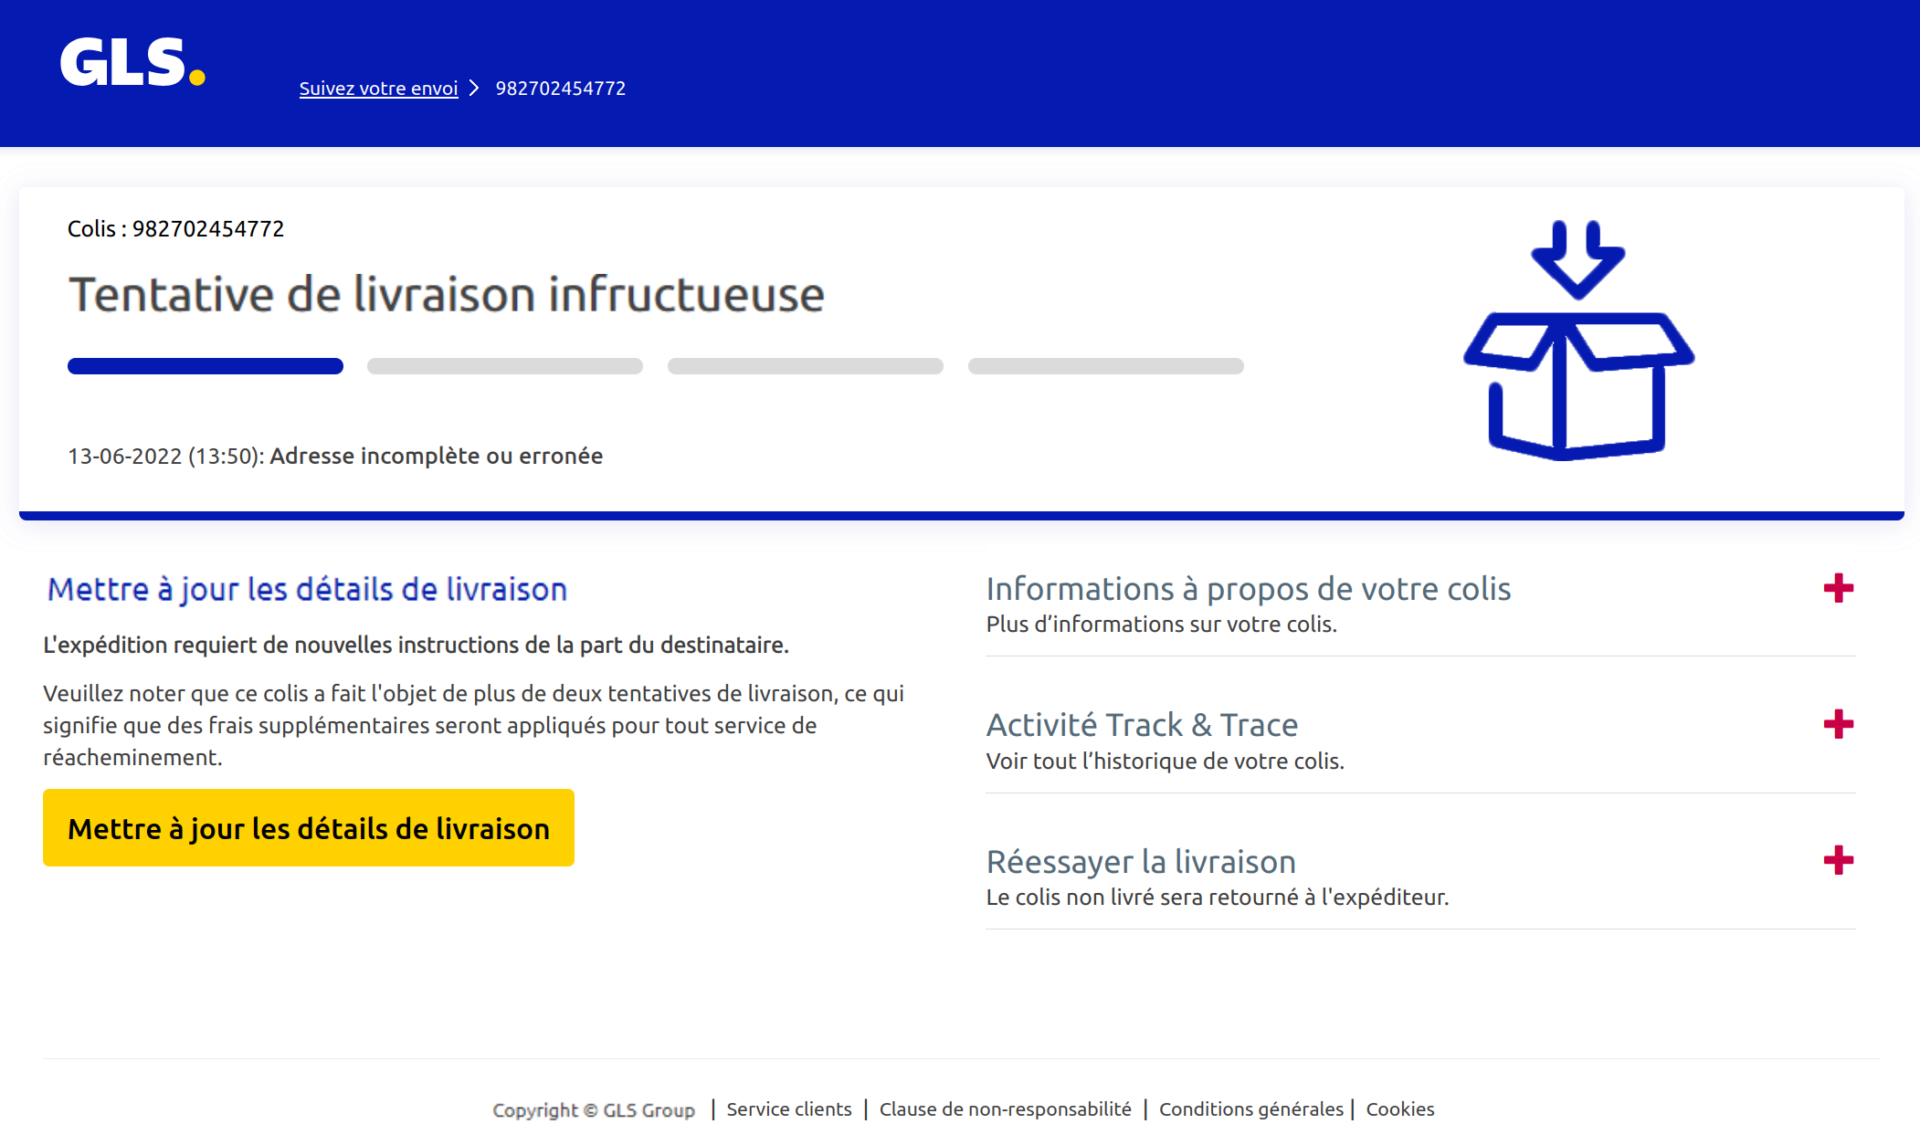
Task: Click the 'Colis : 982702454772' label
Action: point(176,229)
